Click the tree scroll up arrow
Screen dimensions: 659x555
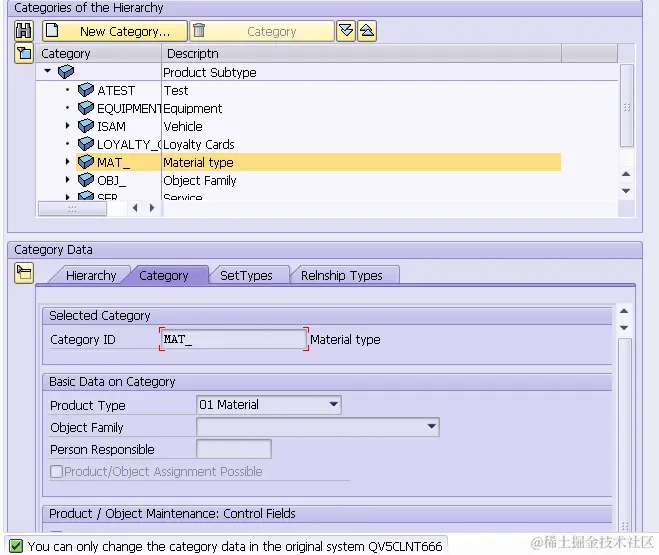pos(626,174)
